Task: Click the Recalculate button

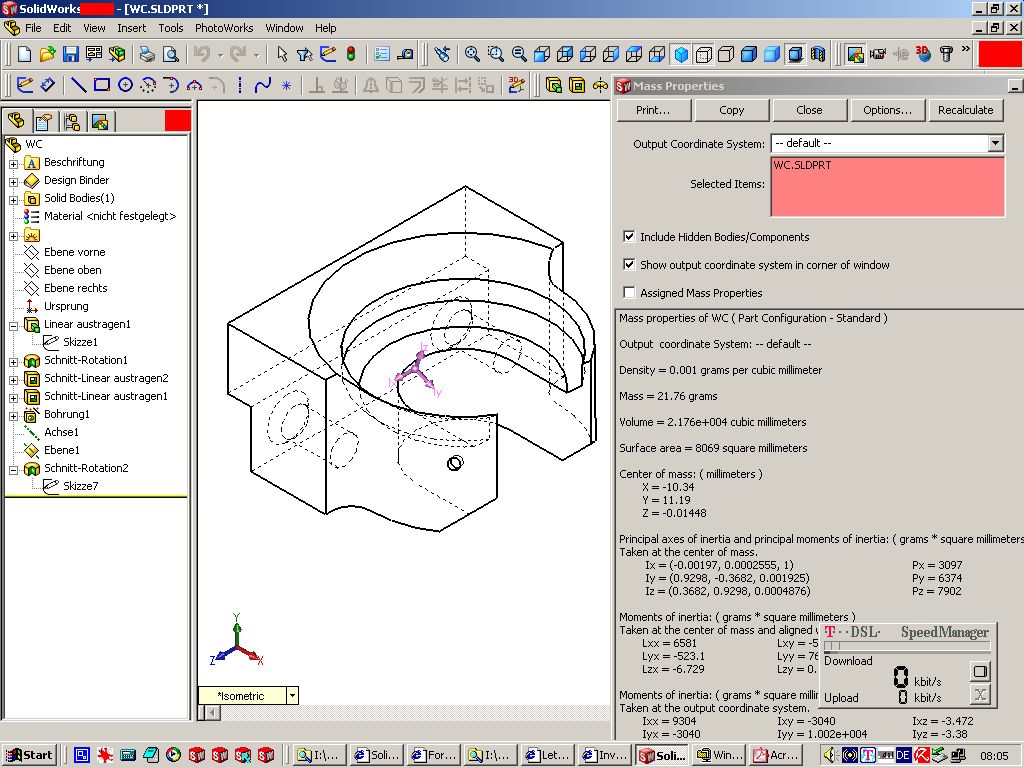Action: coord(965,110)
